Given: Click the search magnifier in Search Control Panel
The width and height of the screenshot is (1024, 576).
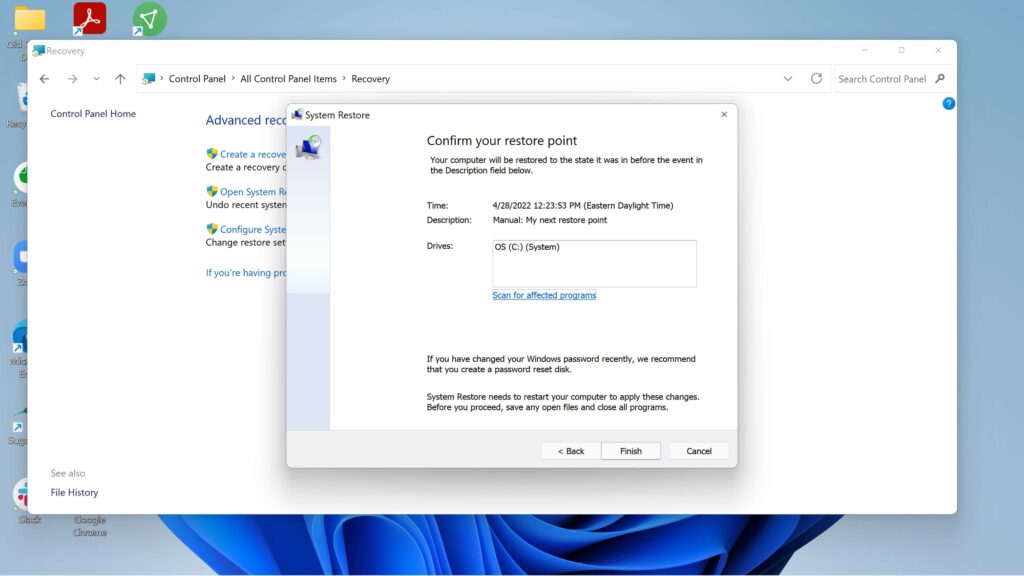Looking at the screenshot, I should point(940,78).
